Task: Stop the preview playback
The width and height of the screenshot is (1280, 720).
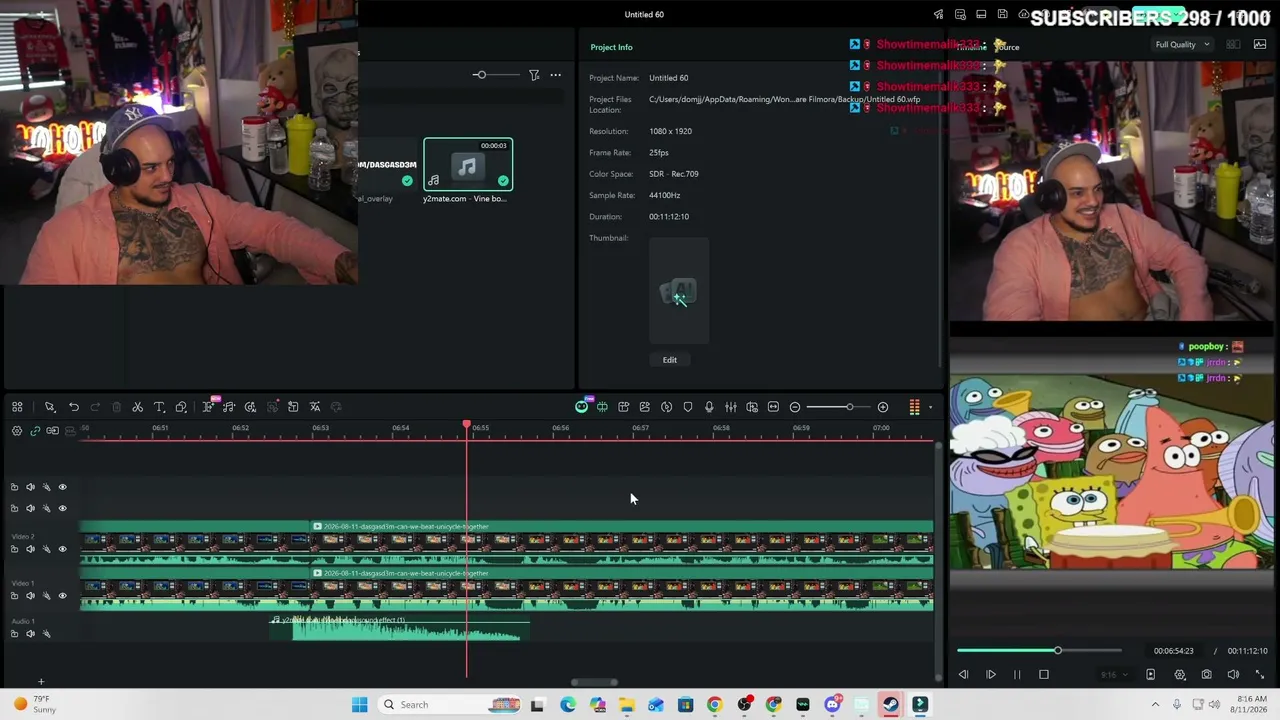Action: (1044, 675)
